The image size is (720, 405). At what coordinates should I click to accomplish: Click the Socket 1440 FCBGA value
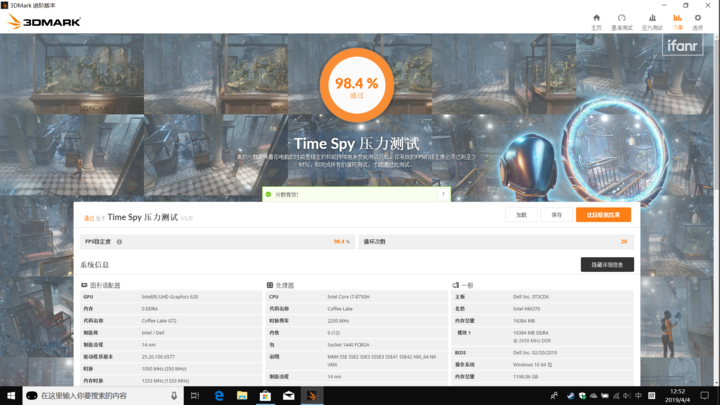348,345
